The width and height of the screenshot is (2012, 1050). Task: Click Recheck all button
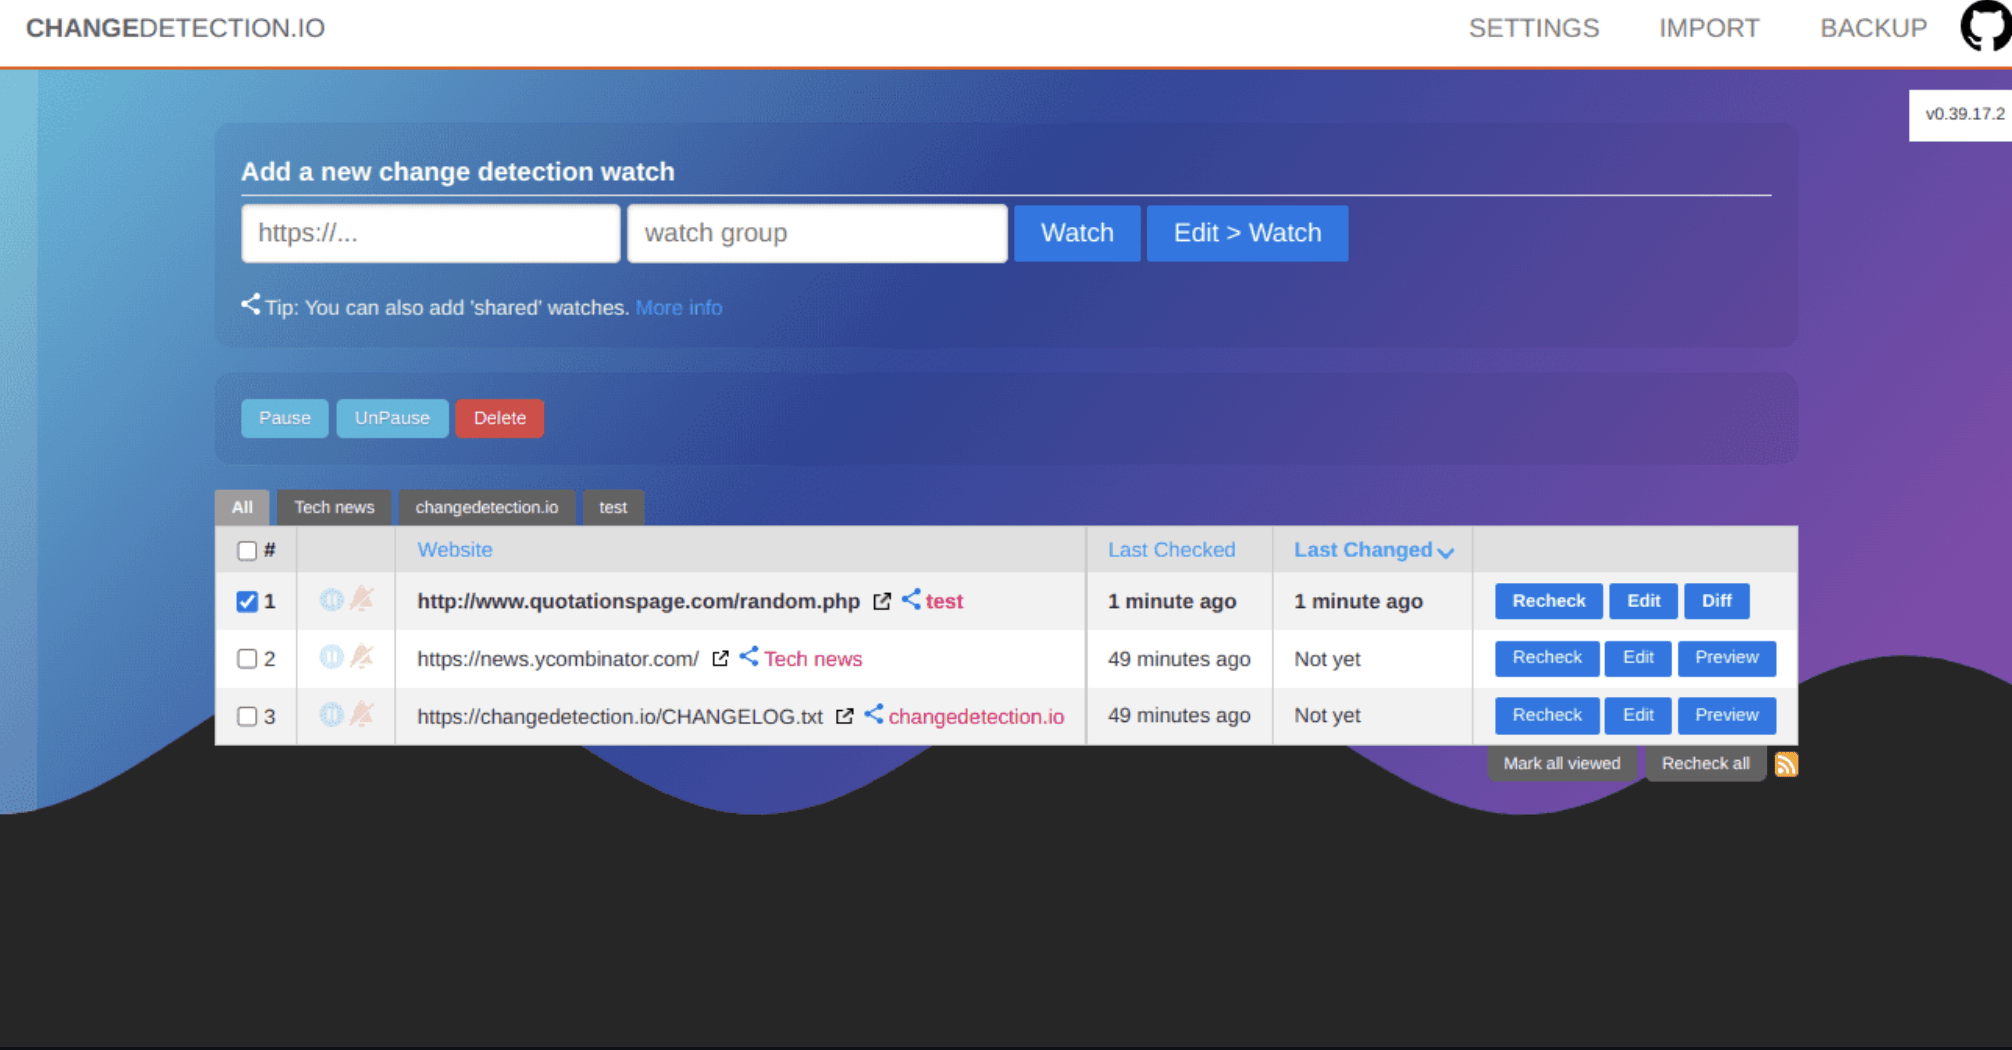[1705, 764]
